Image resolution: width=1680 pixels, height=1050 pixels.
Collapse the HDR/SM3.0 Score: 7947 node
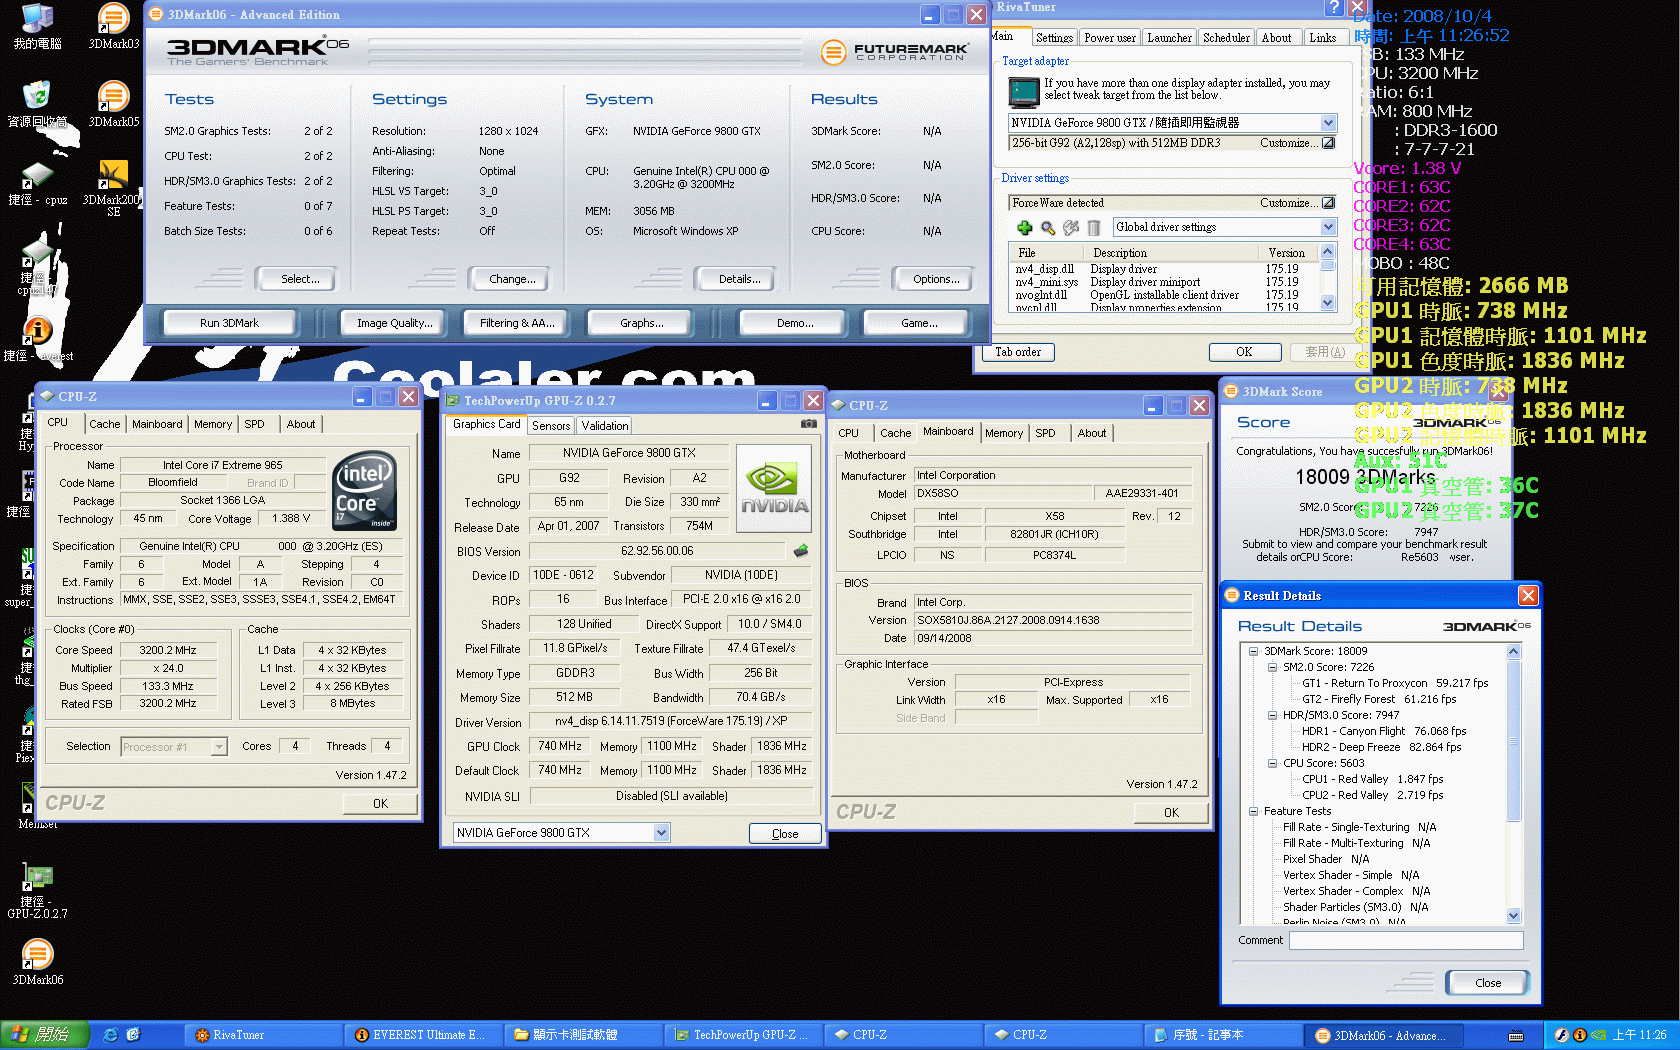click(1272, 715)
